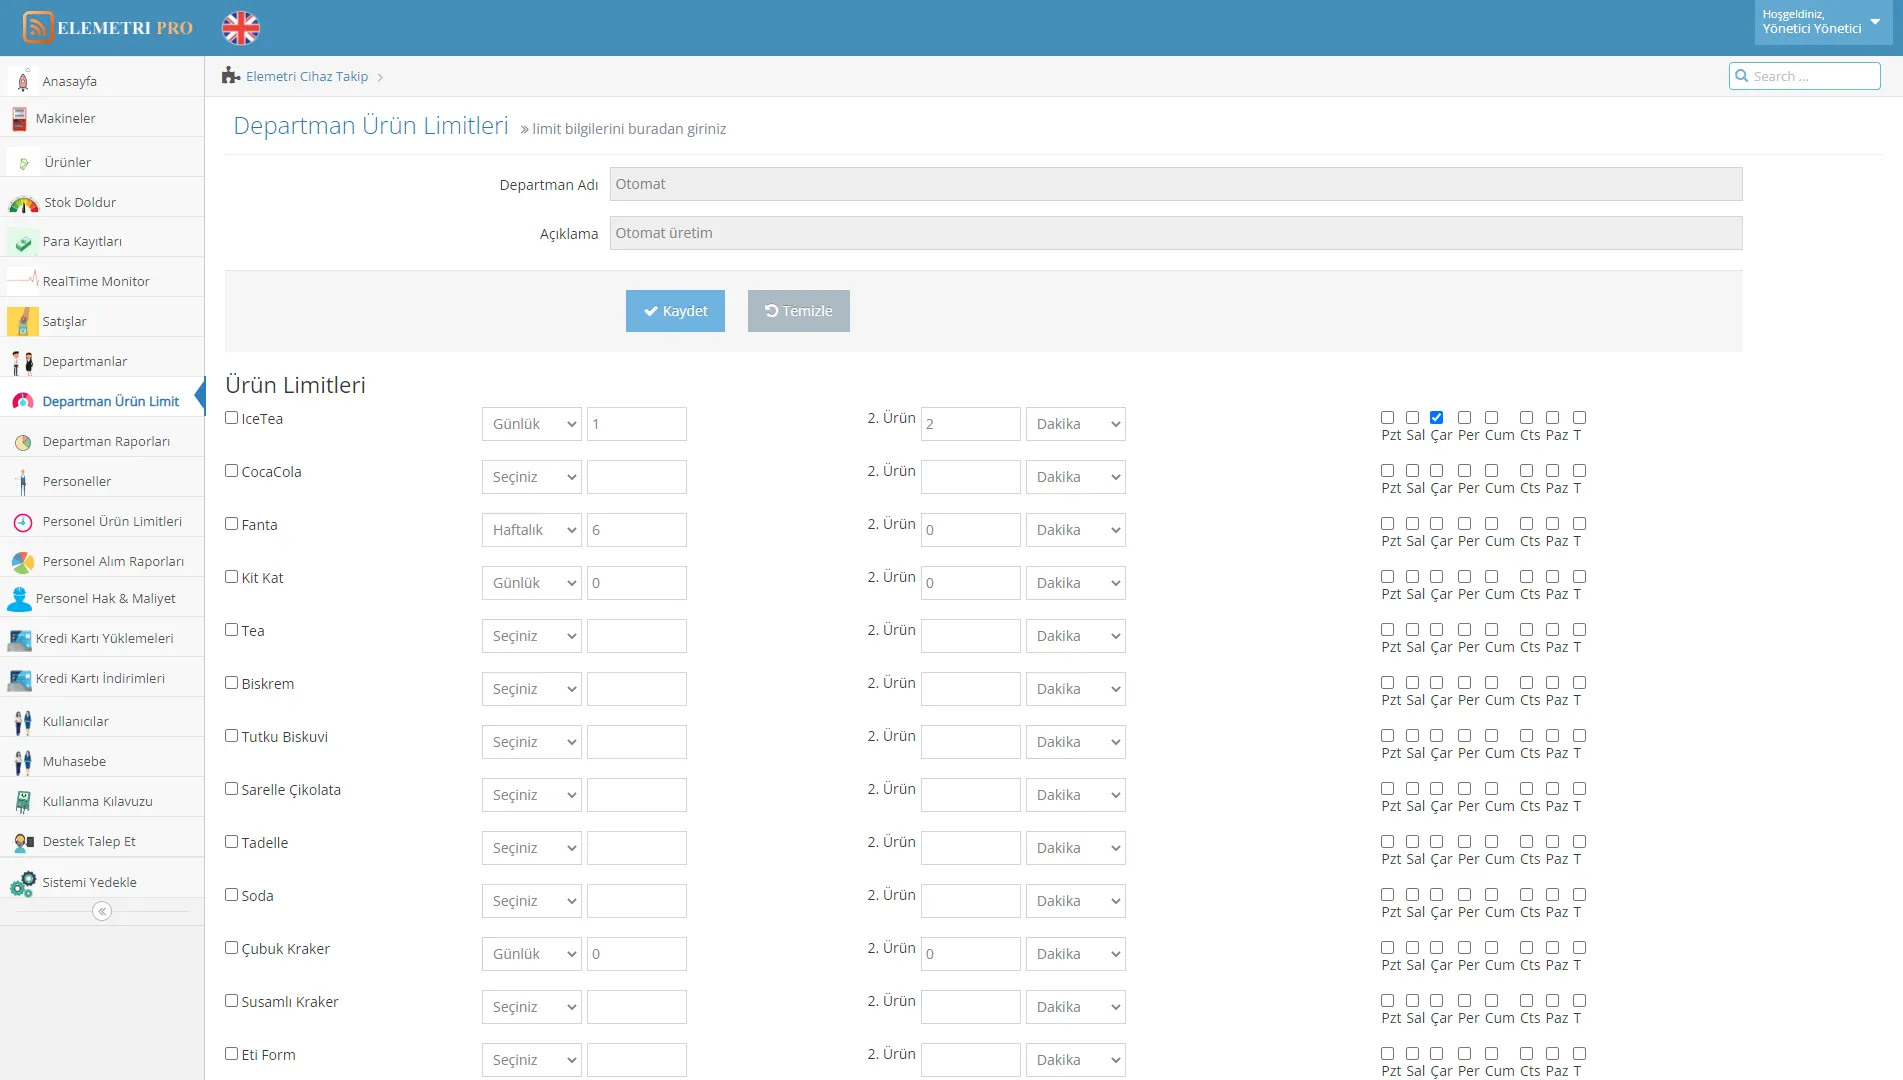Click the Kredi Kartı İndirimleri icon
Screen dimensions: 1903x1080
click(x=19, y=679)
